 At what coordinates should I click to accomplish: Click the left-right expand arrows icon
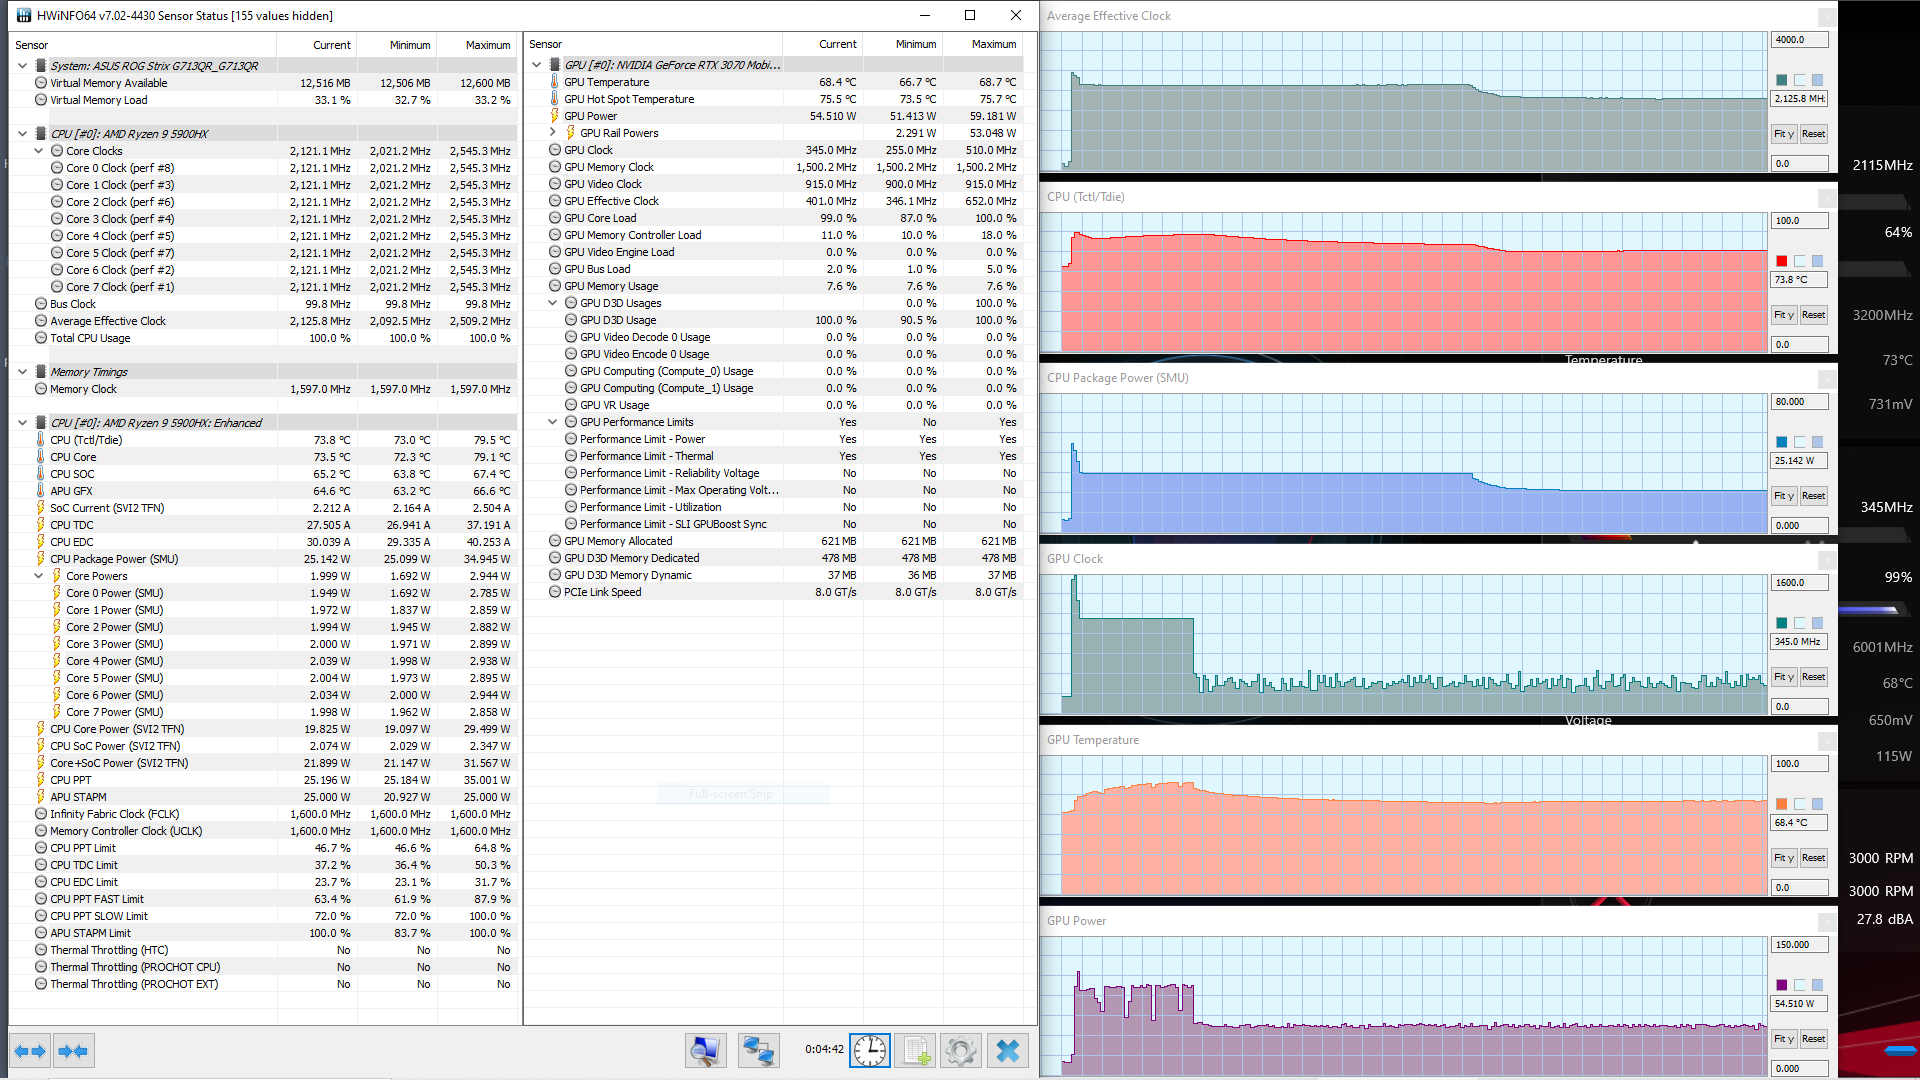(29, 1051)
